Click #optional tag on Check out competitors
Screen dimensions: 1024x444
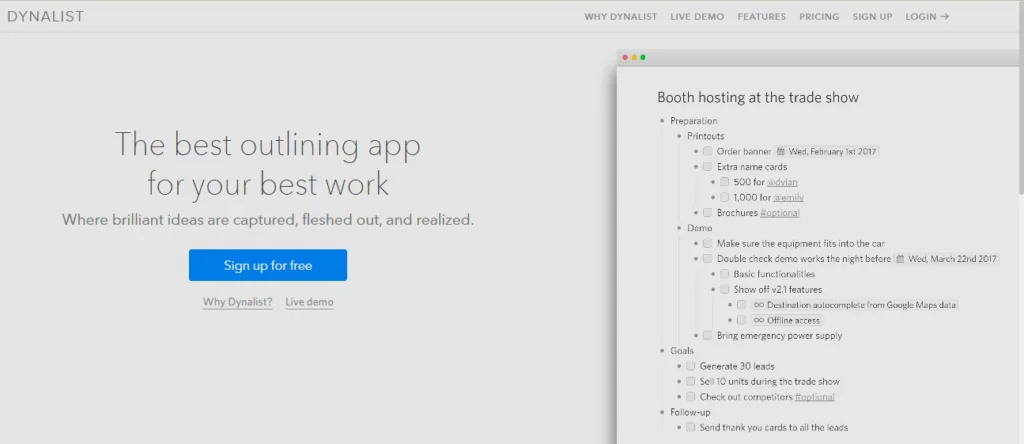[815, 397]
